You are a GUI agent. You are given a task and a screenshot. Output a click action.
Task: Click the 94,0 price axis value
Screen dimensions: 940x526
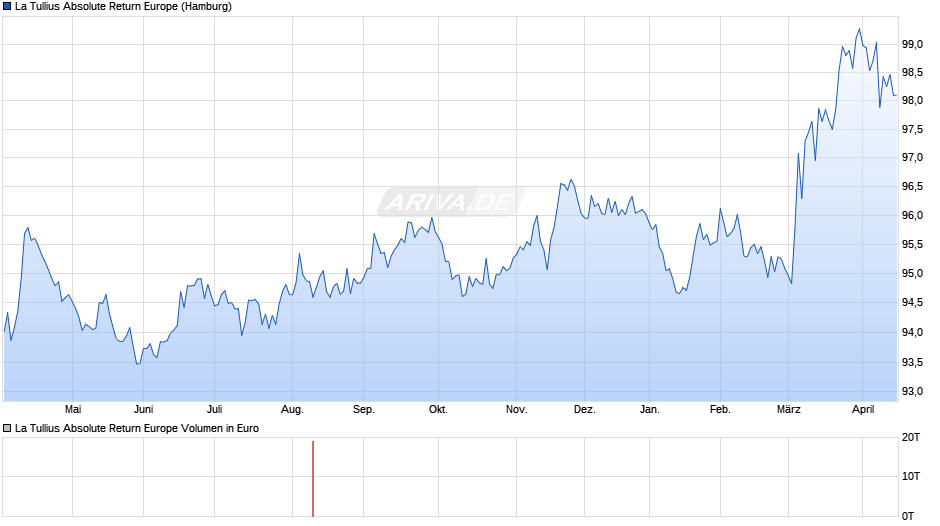(912, 332)
